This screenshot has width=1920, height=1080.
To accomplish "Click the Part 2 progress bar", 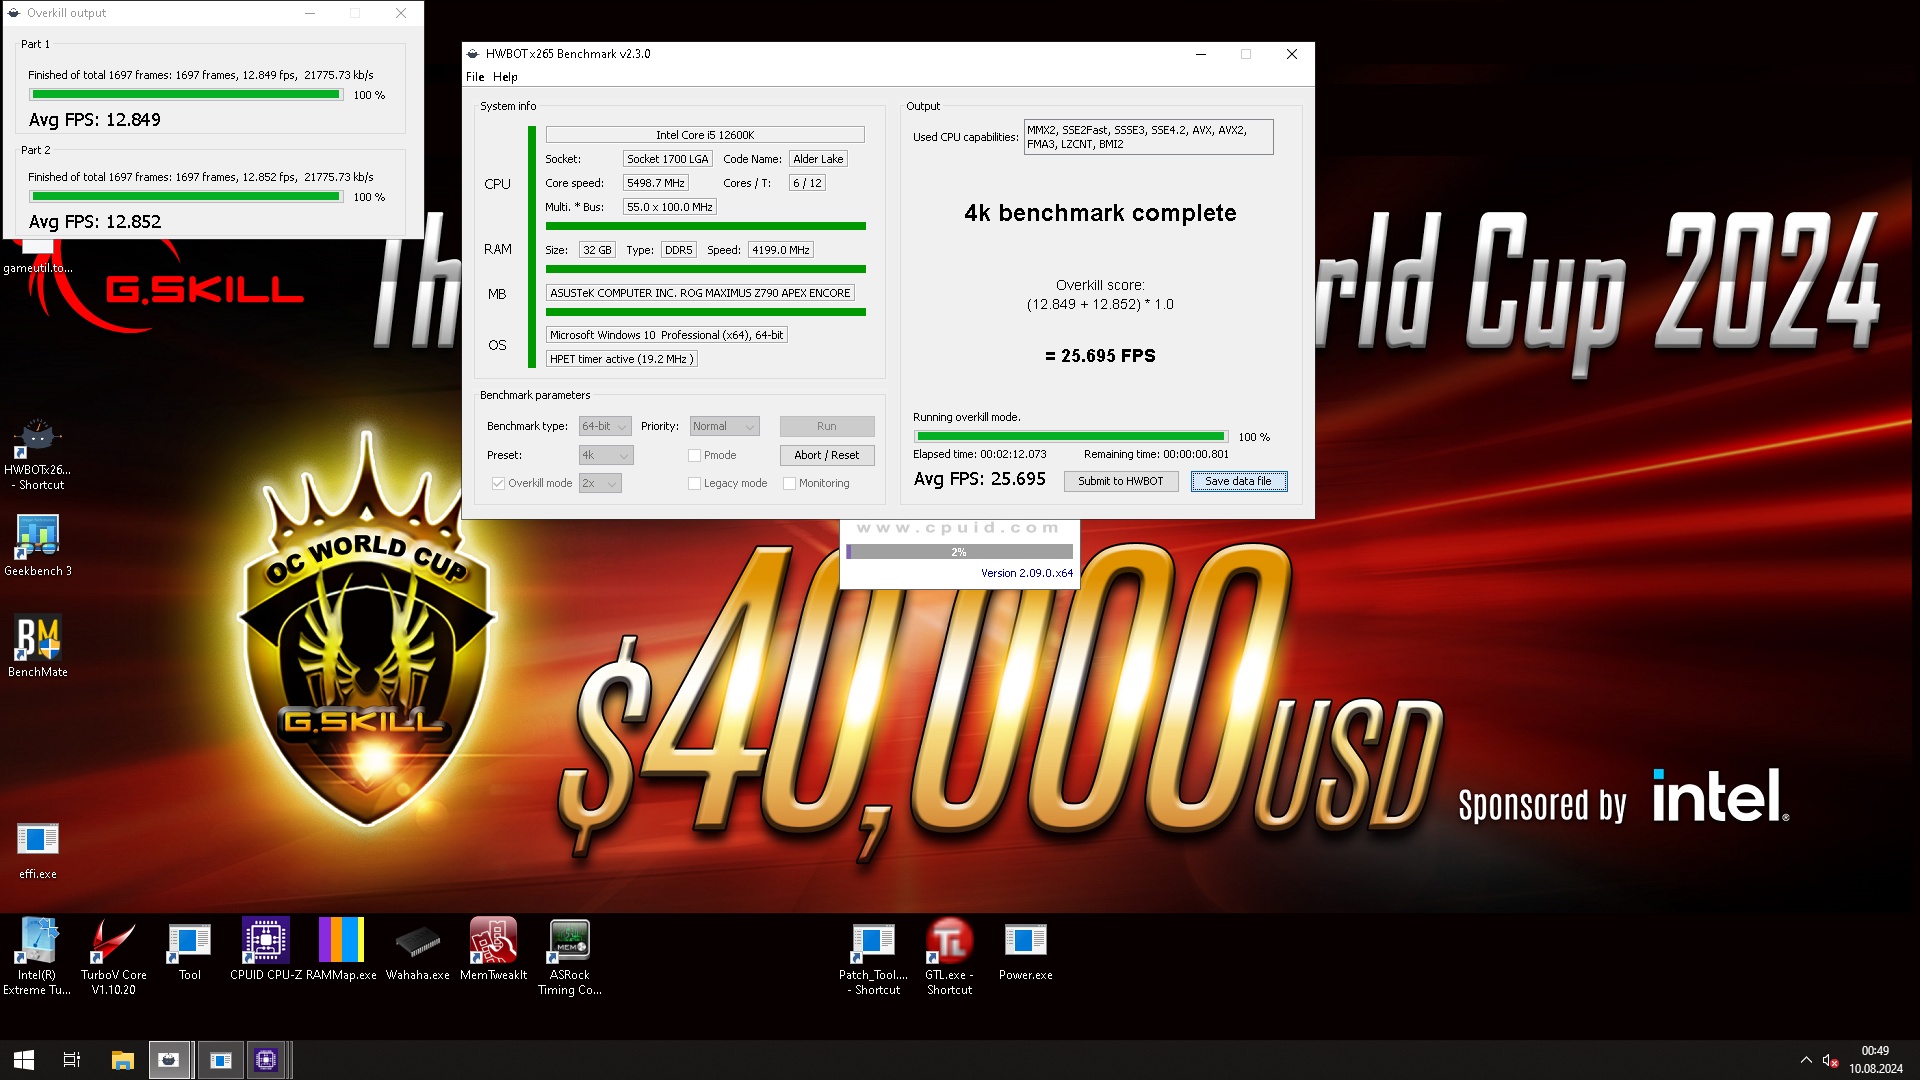I will (186, 196).
